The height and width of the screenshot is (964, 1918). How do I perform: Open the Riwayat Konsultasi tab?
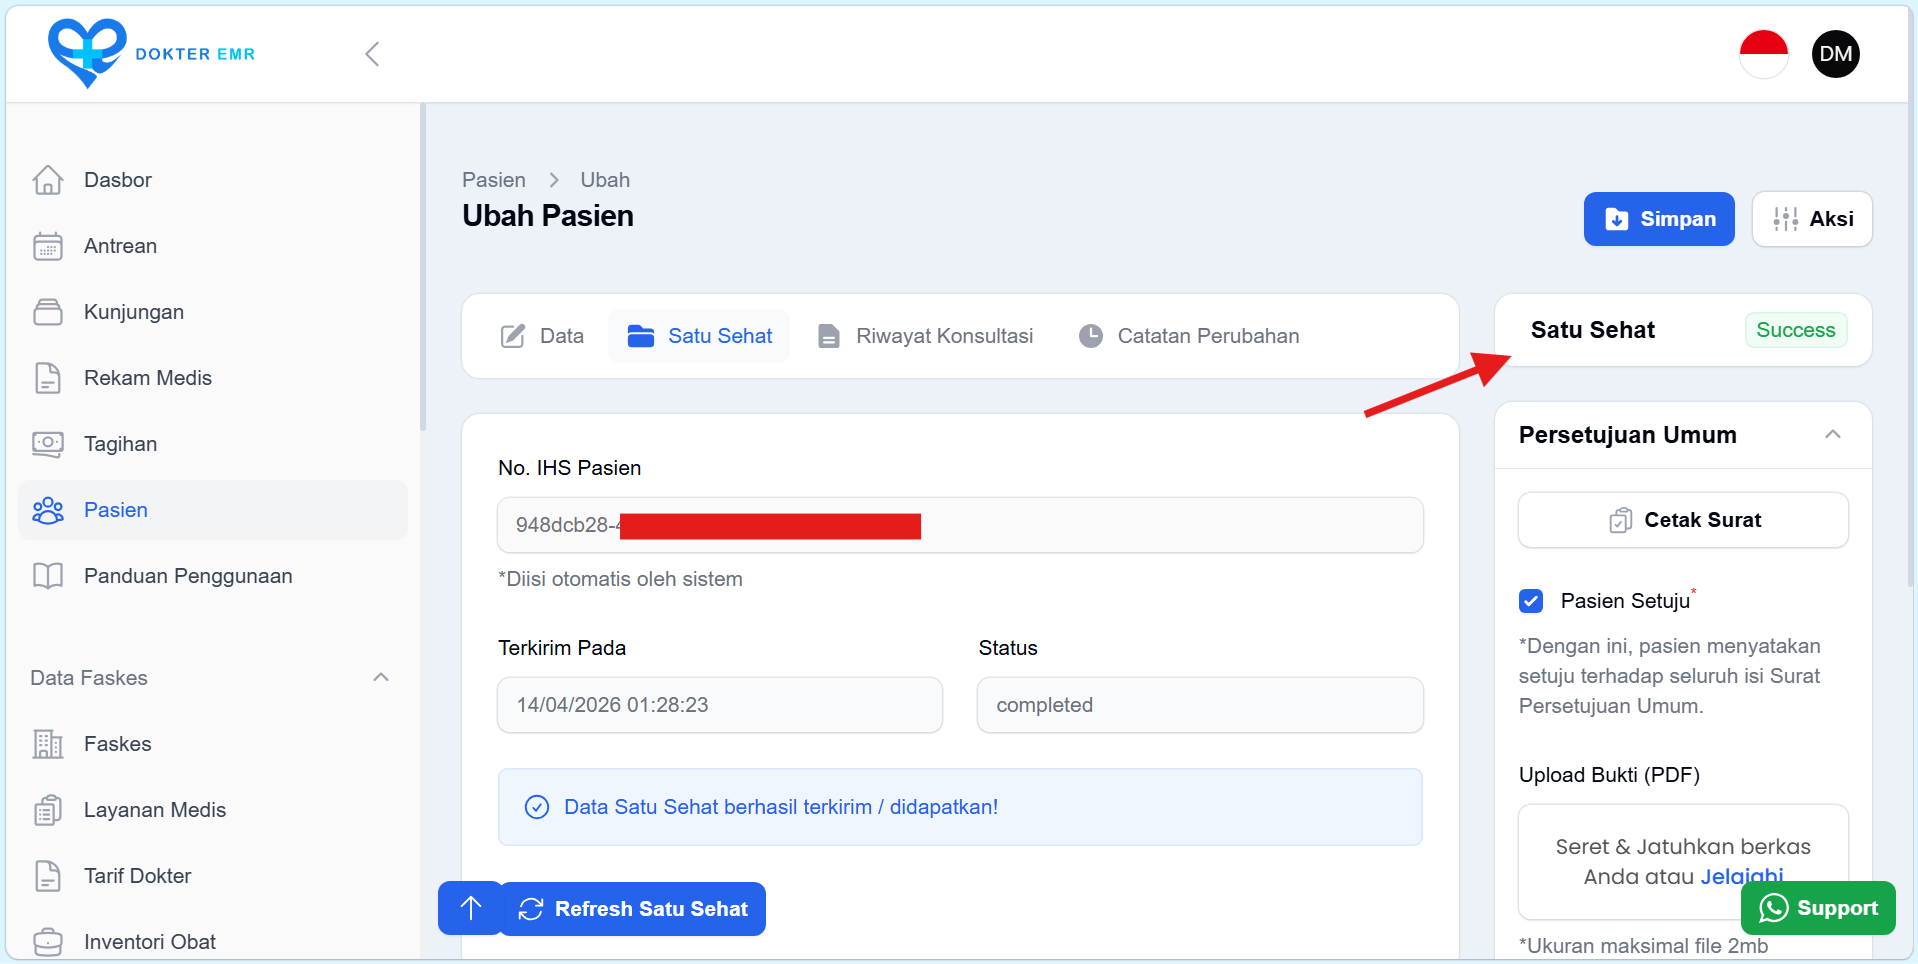click(x=925, y=336)
